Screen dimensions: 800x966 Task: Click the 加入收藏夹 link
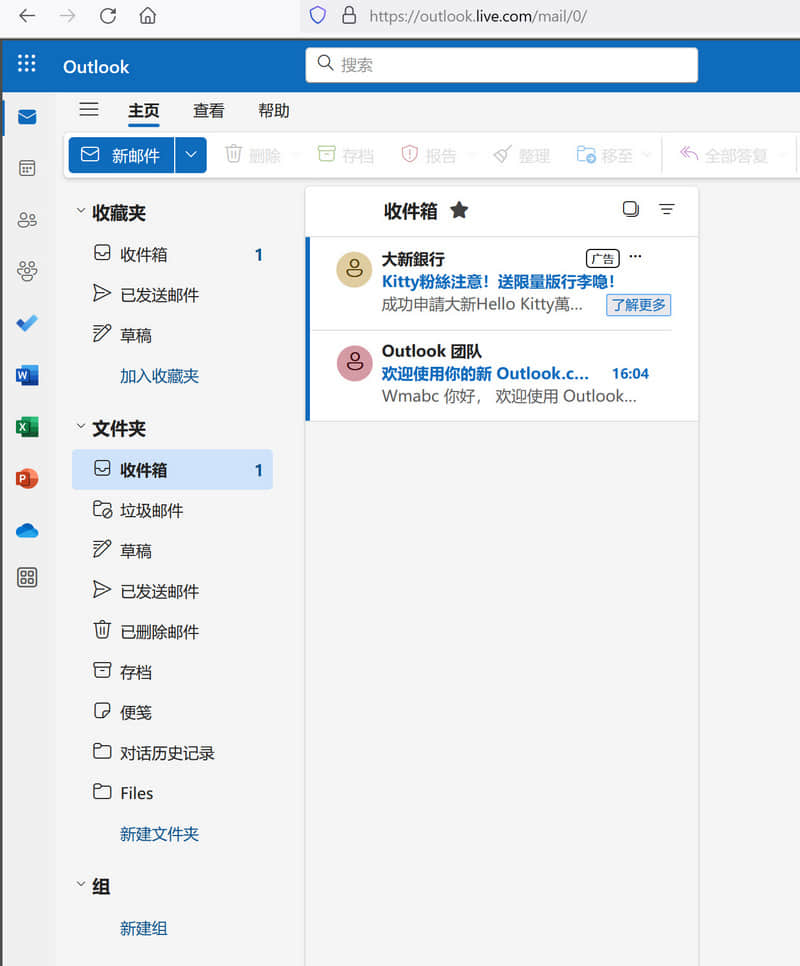click(160, 376)
